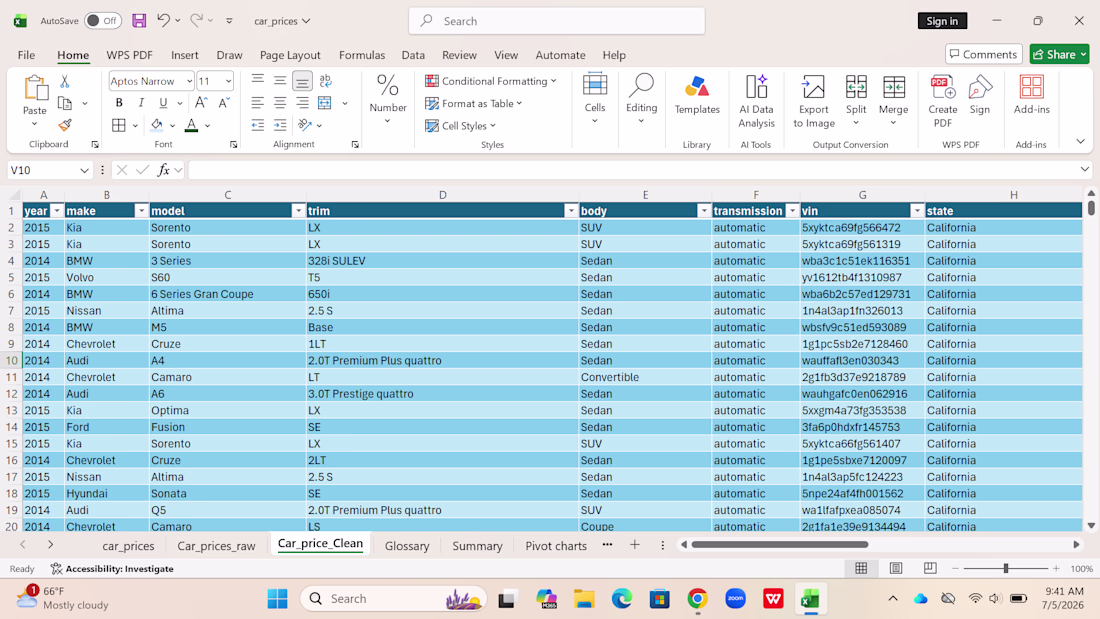
Task: Click the Orientation text angle icon
Action: [304, 125]
